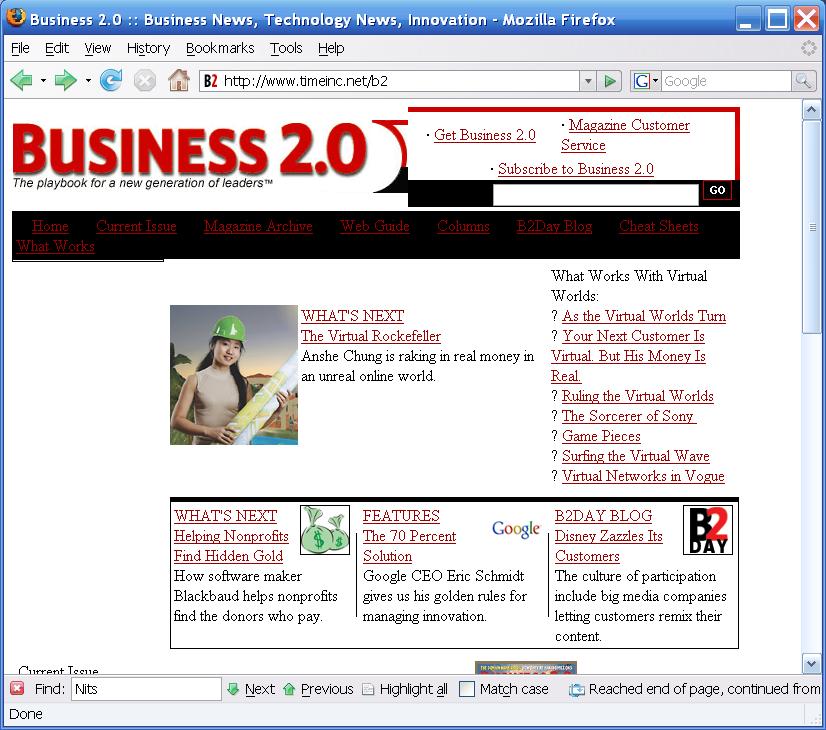Open the search engine chooser dropdown

(x=655, y=81)
